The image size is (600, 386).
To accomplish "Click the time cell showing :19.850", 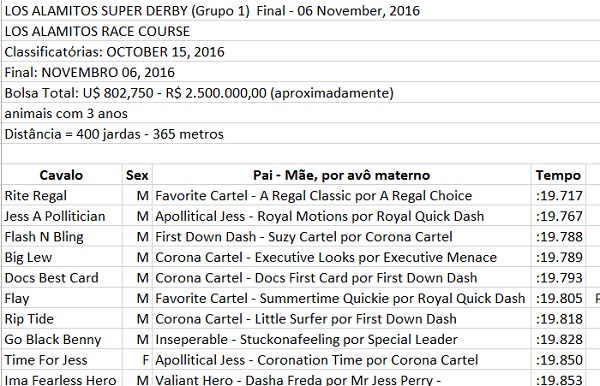I will pos(558,360).
